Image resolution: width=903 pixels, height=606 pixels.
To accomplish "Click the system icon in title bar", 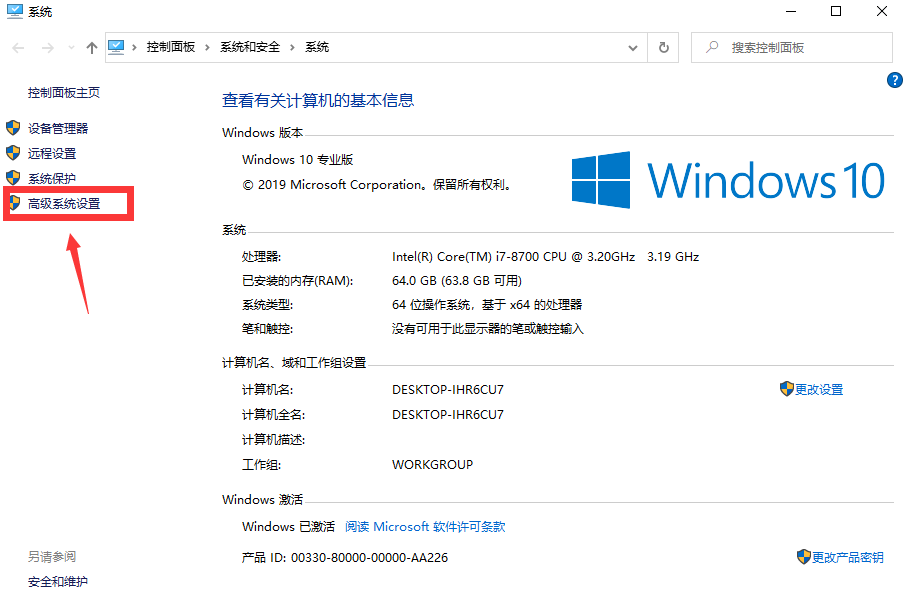I will coord(15,12).
